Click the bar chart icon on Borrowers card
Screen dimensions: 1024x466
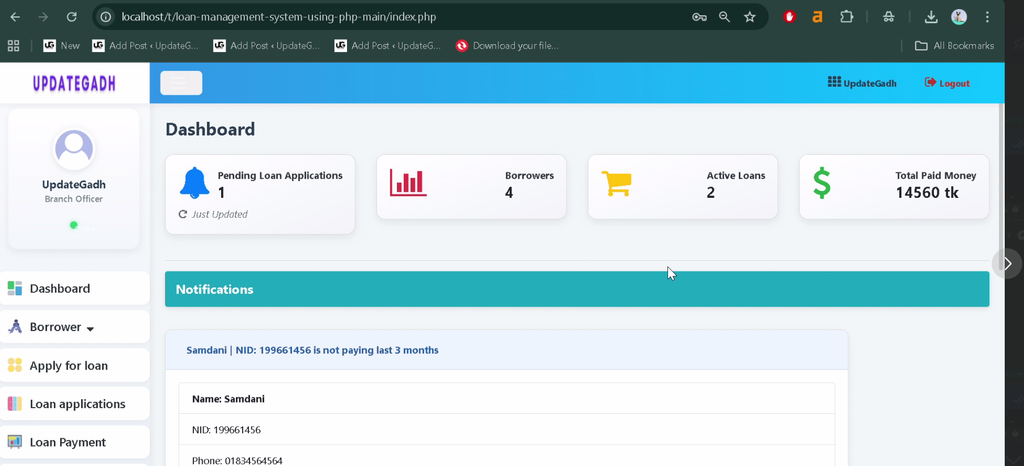[408, 183]
